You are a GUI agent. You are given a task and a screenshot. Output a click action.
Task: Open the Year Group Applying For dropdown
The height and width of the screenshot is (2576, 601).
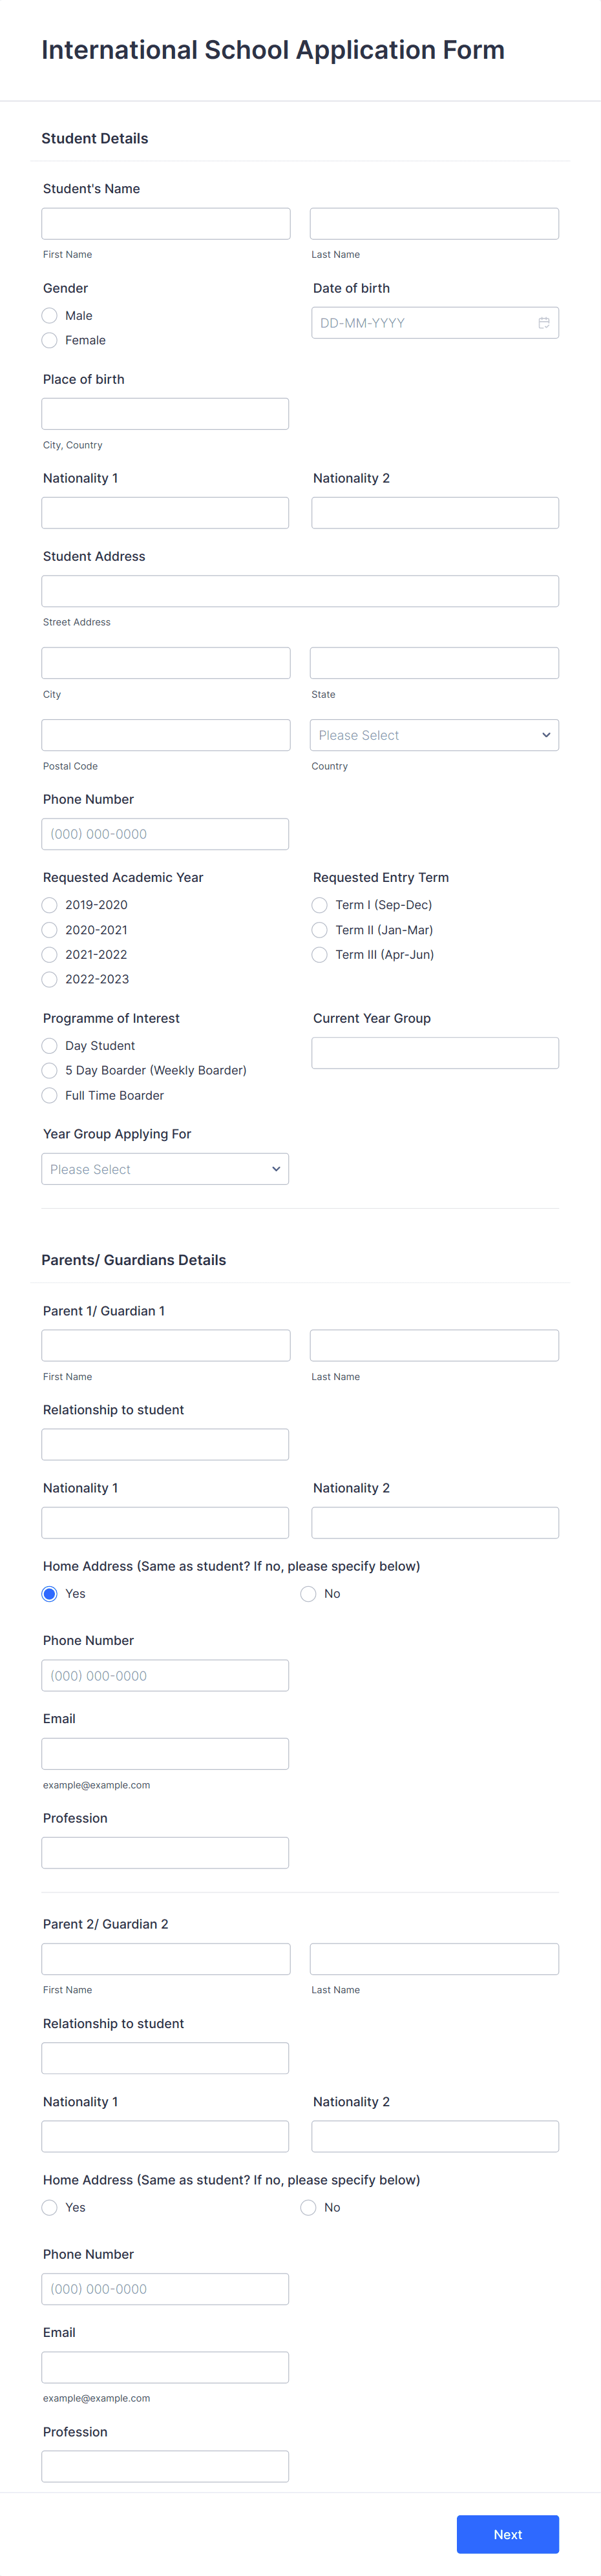[165, 1168]
